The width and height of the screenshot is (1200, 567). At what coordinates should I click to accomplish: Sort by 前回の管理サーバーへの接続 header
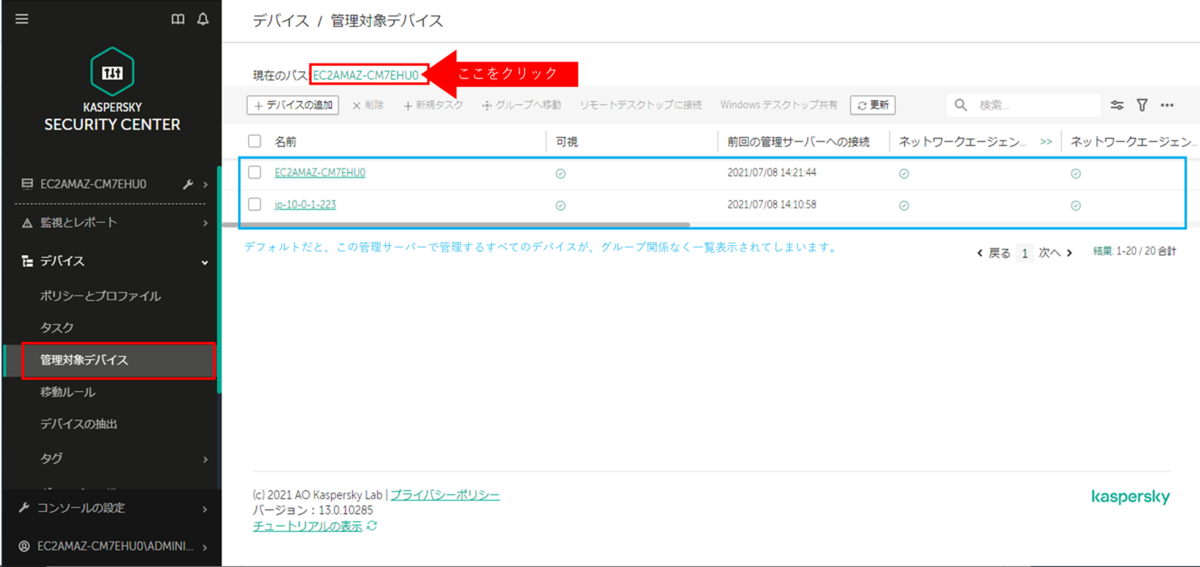[x=798, y=142]
